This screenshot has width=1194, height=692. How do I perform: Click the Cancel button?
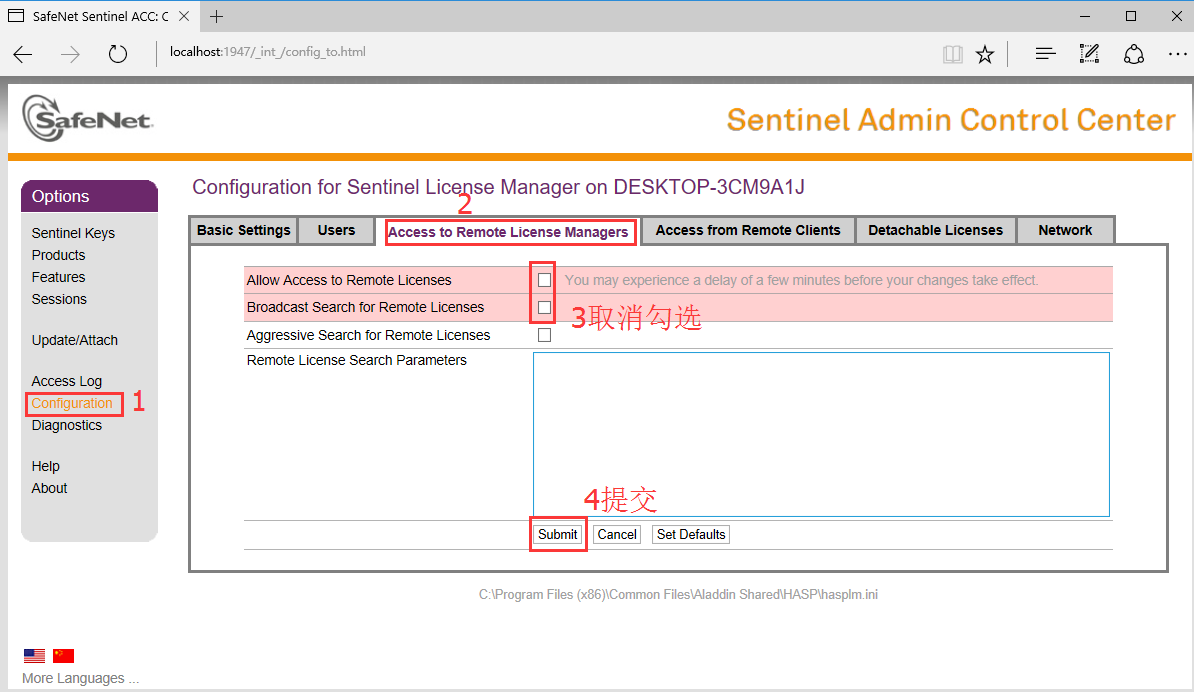click(617, 534)
